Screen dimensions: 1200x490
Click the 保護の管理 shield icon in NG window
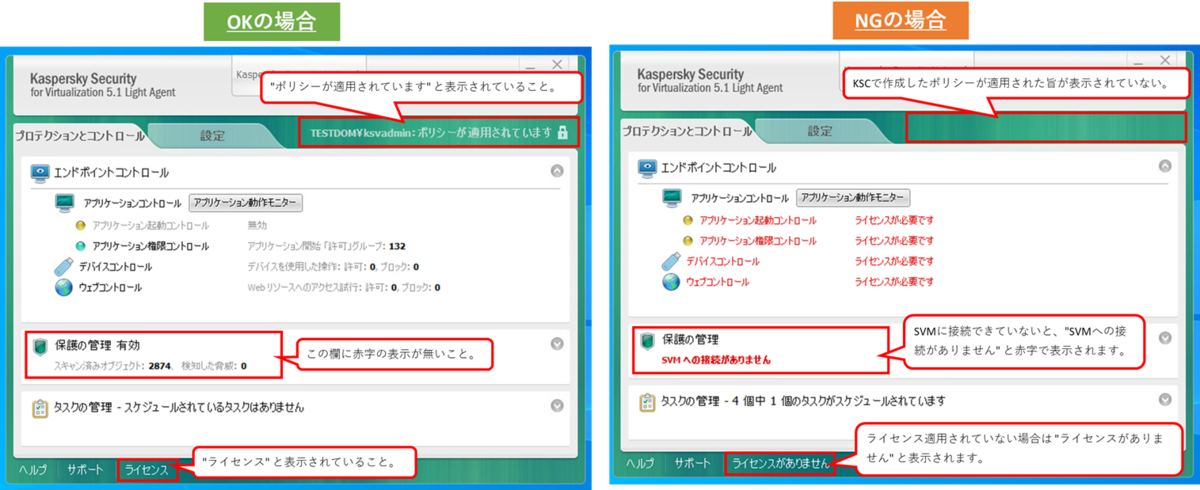(648, 341)
